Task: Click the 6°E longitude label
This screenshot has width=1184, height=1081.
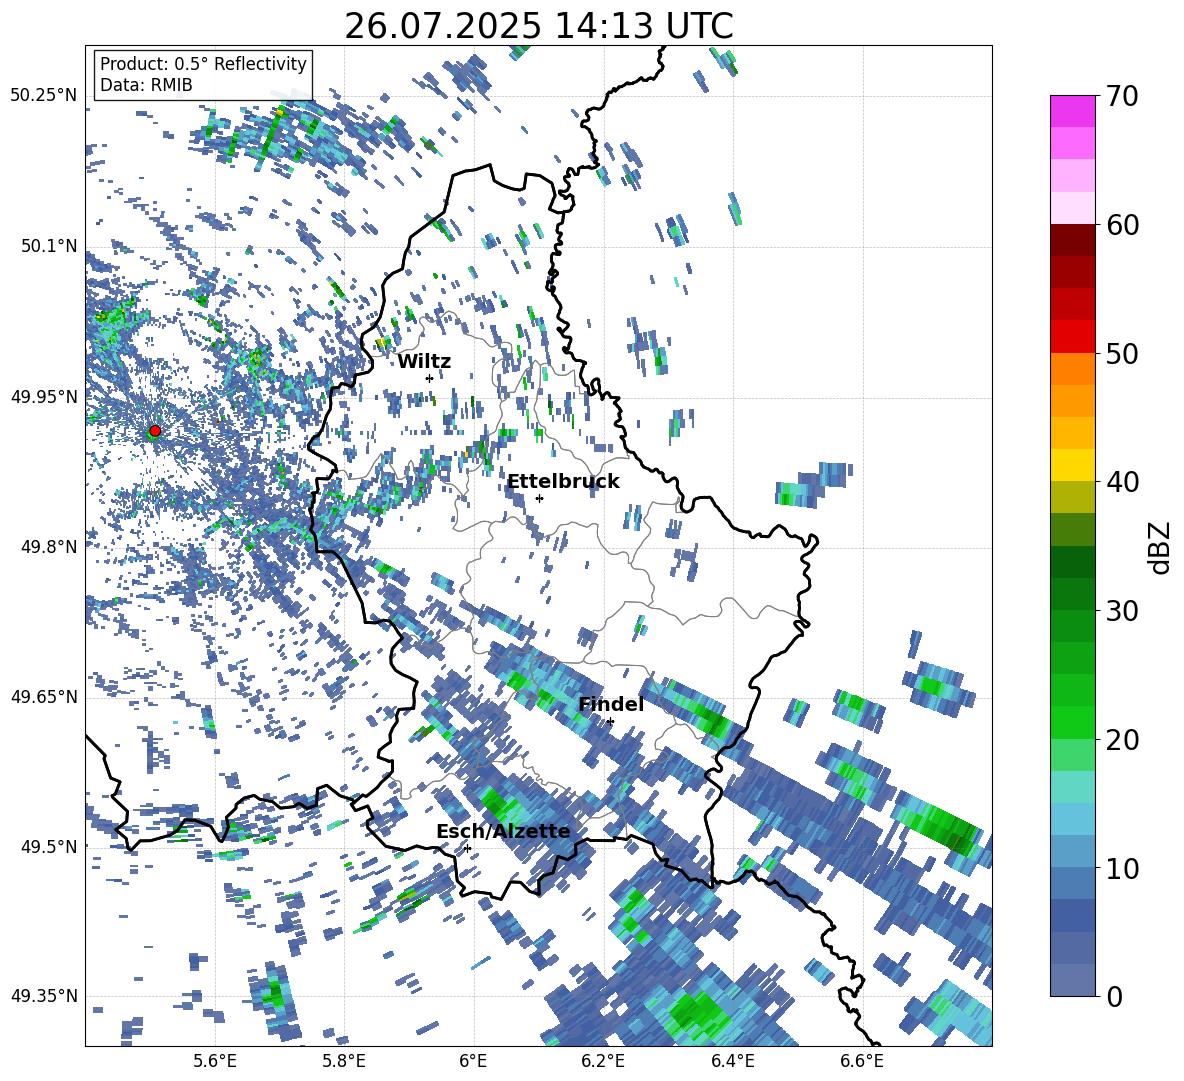Action: tap(473, 1061)
